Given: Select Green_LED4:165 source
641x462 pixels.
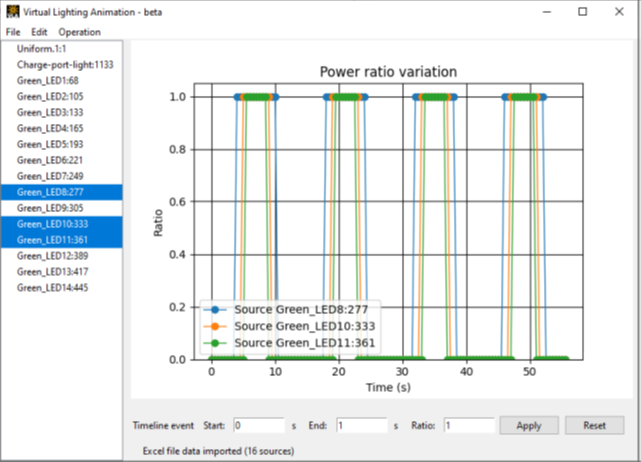Looking at the screenshot, I should 62,128.
